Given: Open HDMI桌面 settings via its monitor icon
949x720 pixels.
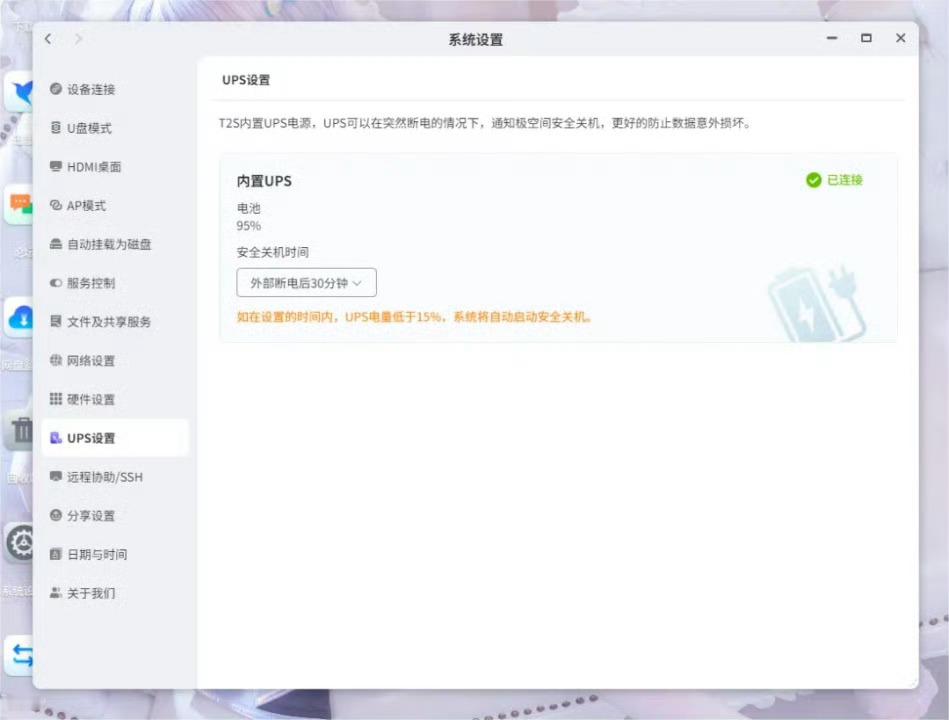Looking at the screenshot, I should [x=56, y=167].
